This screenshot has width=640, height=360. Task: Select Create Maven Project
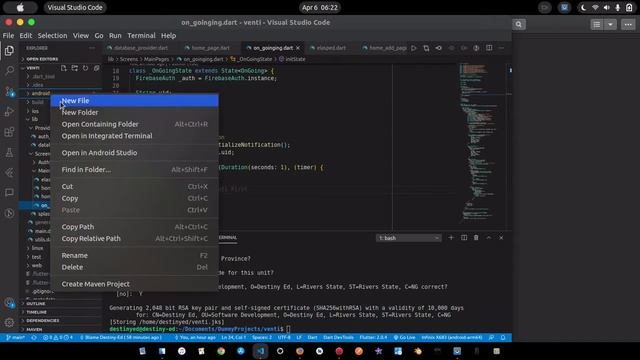click(x=134, y=284)
